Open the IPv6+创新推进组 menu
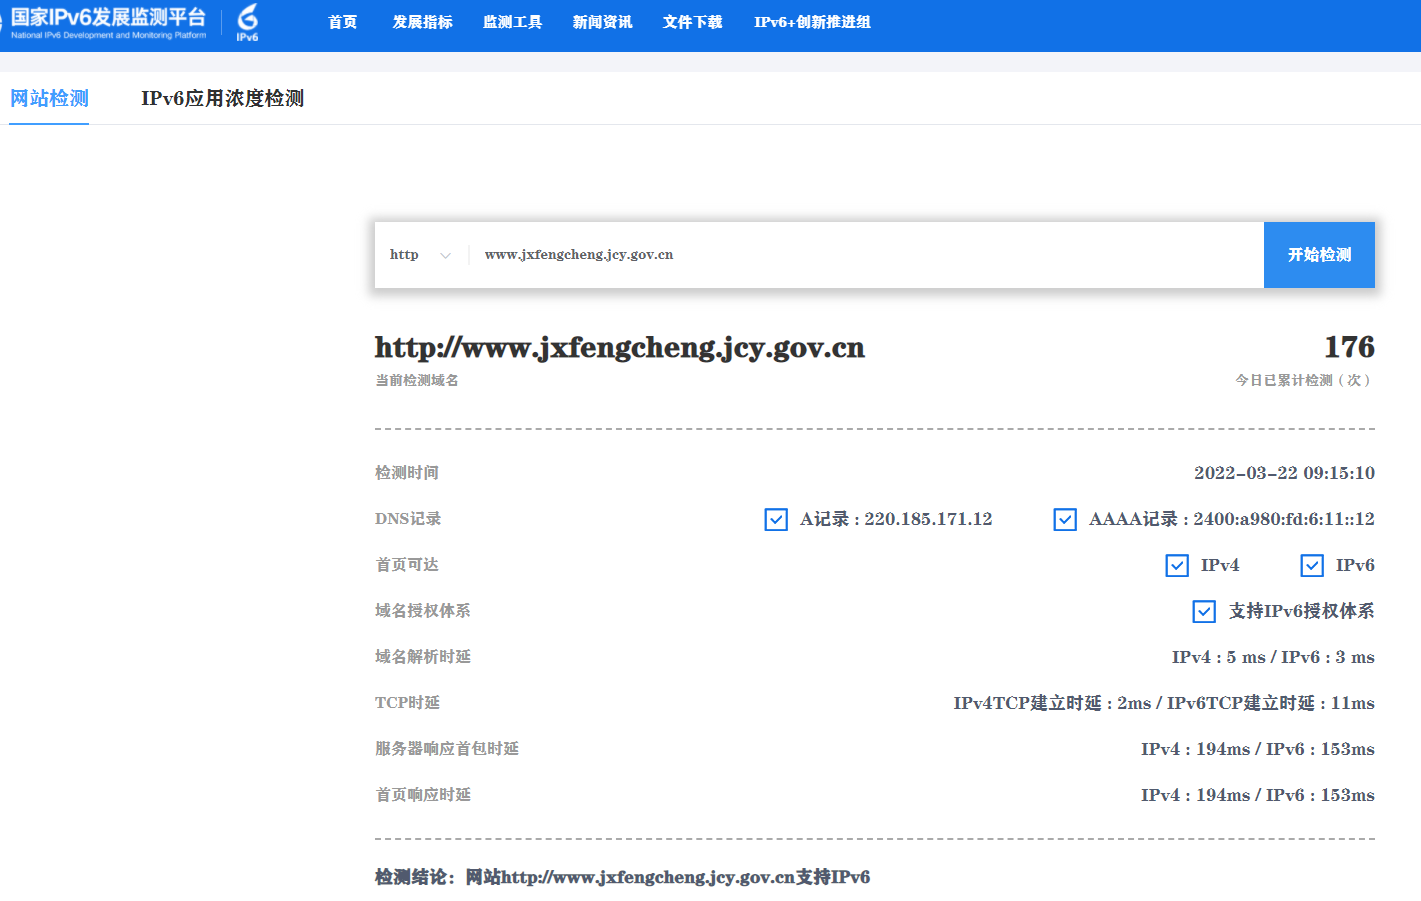The height and width of the screenshot is (901, 1421). (x=812, y=22)
